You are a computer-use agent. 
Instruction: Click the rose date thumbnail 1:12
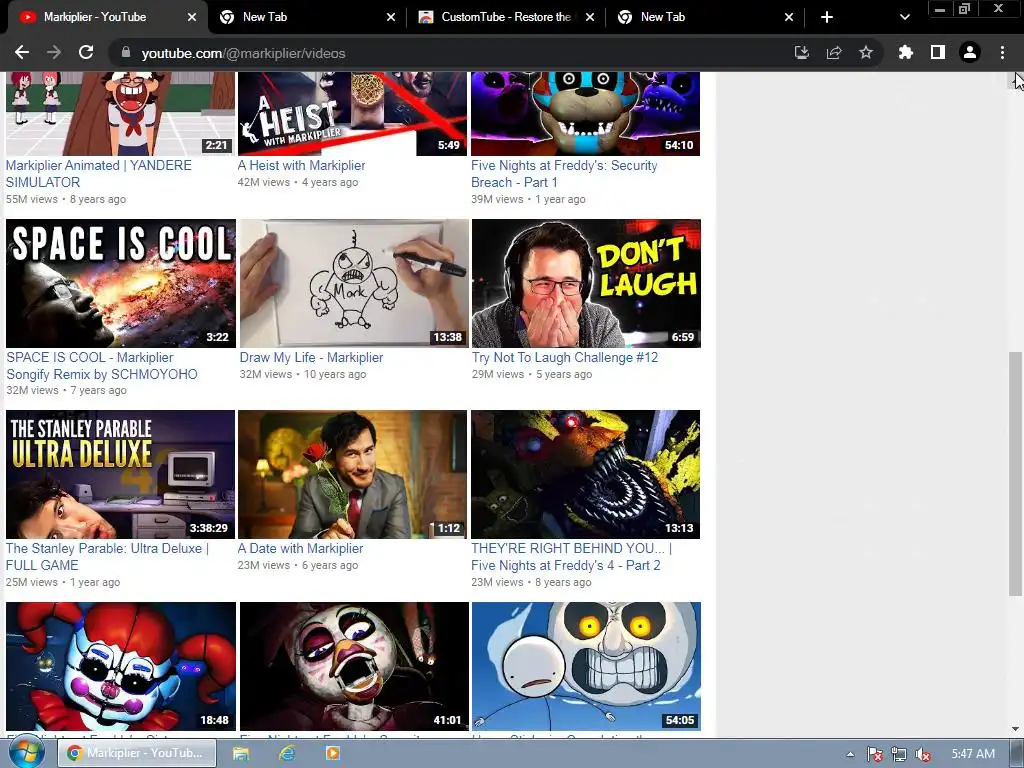[x=353, y=474]
